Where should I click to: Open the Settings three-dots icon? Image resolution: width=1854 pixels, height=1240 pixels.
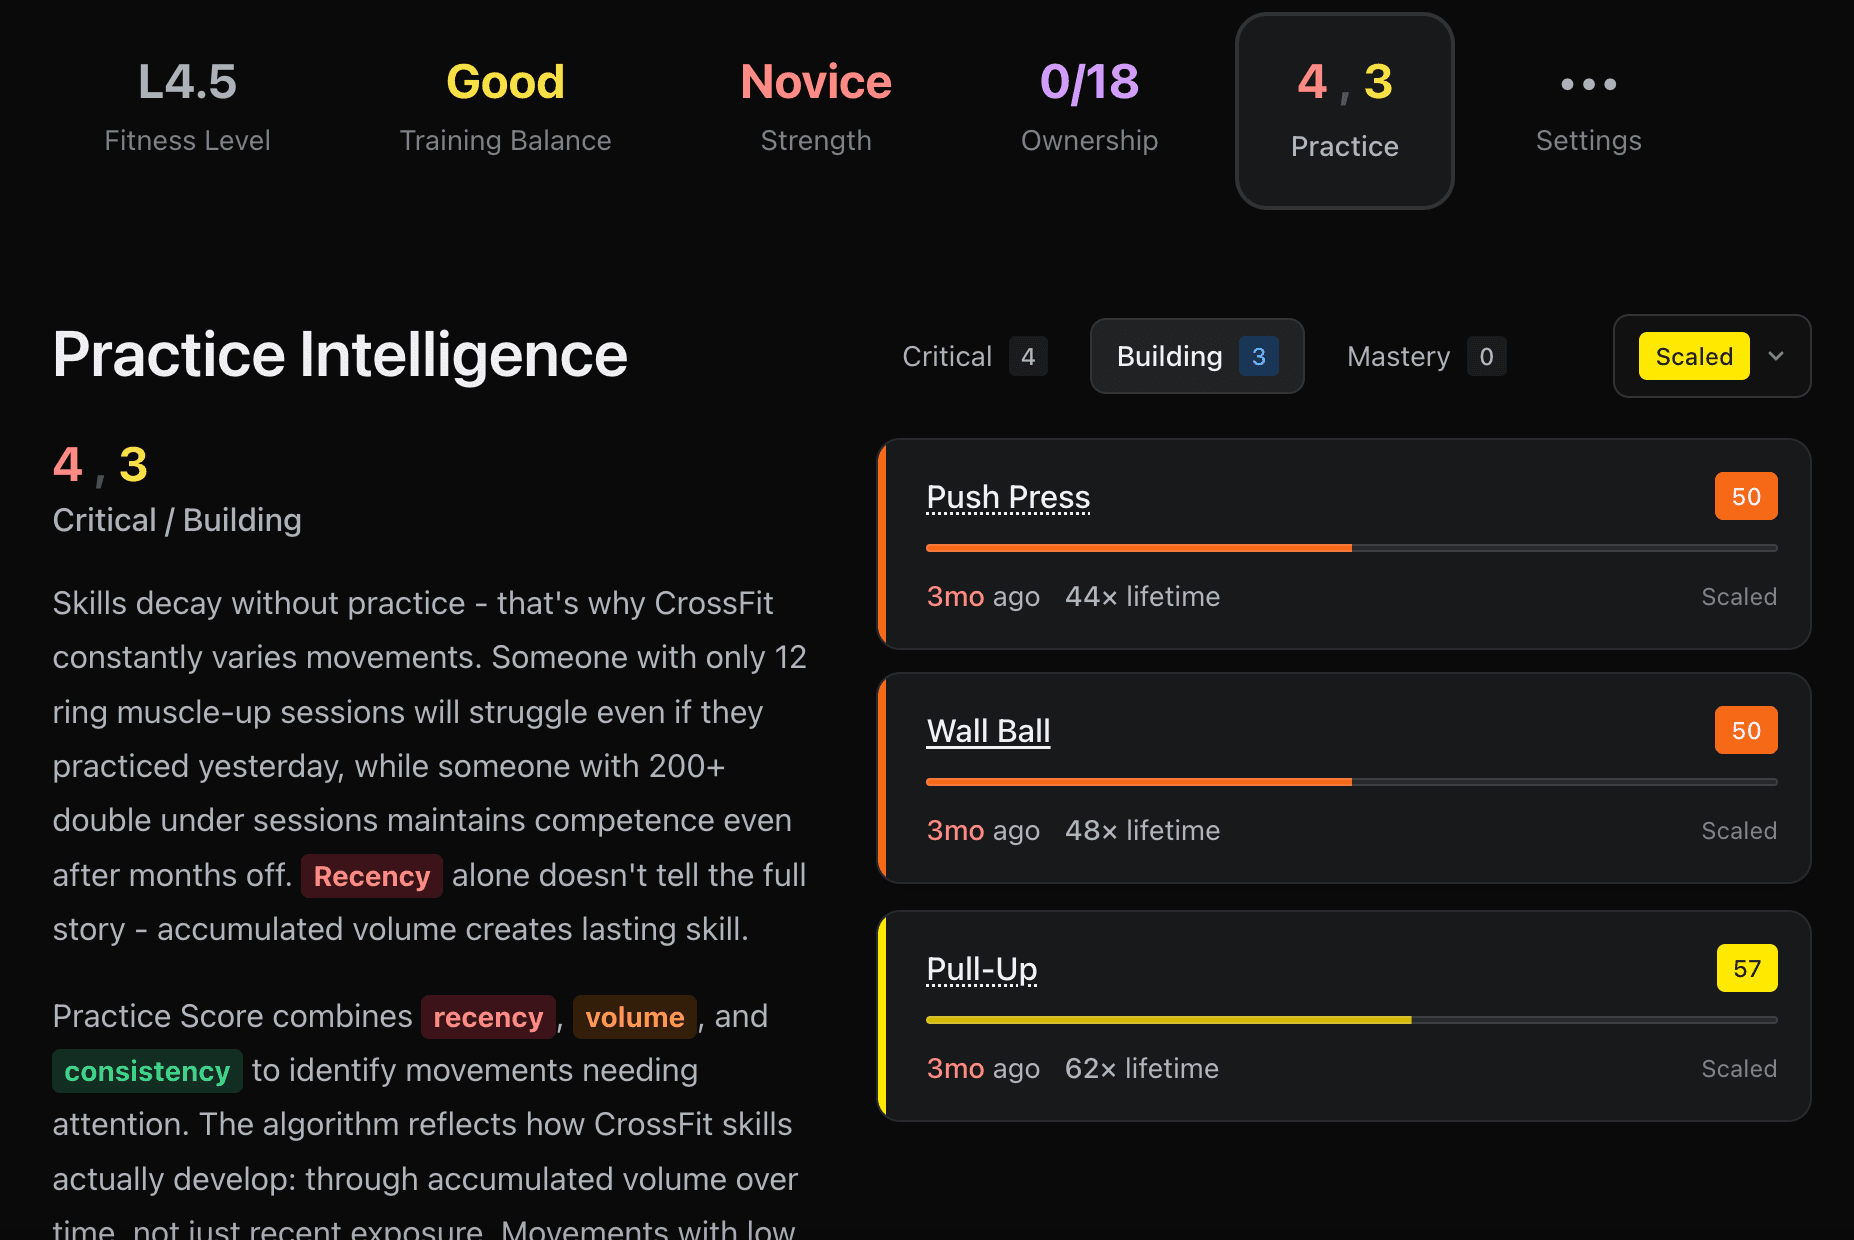click(1588, 84)
